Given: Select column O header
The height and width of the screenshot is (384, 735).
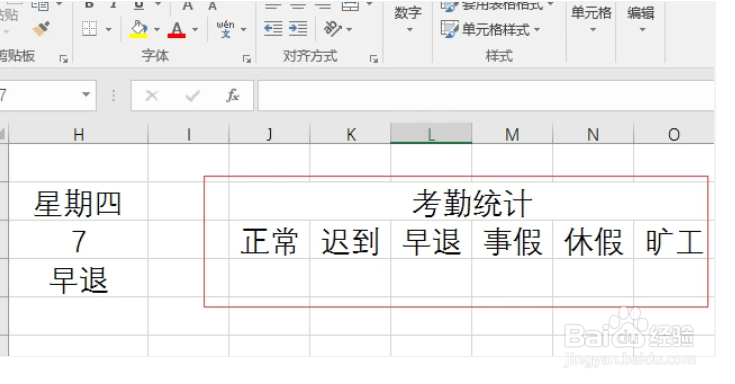Looking at the screenshot, I should [x=674, y=135].
